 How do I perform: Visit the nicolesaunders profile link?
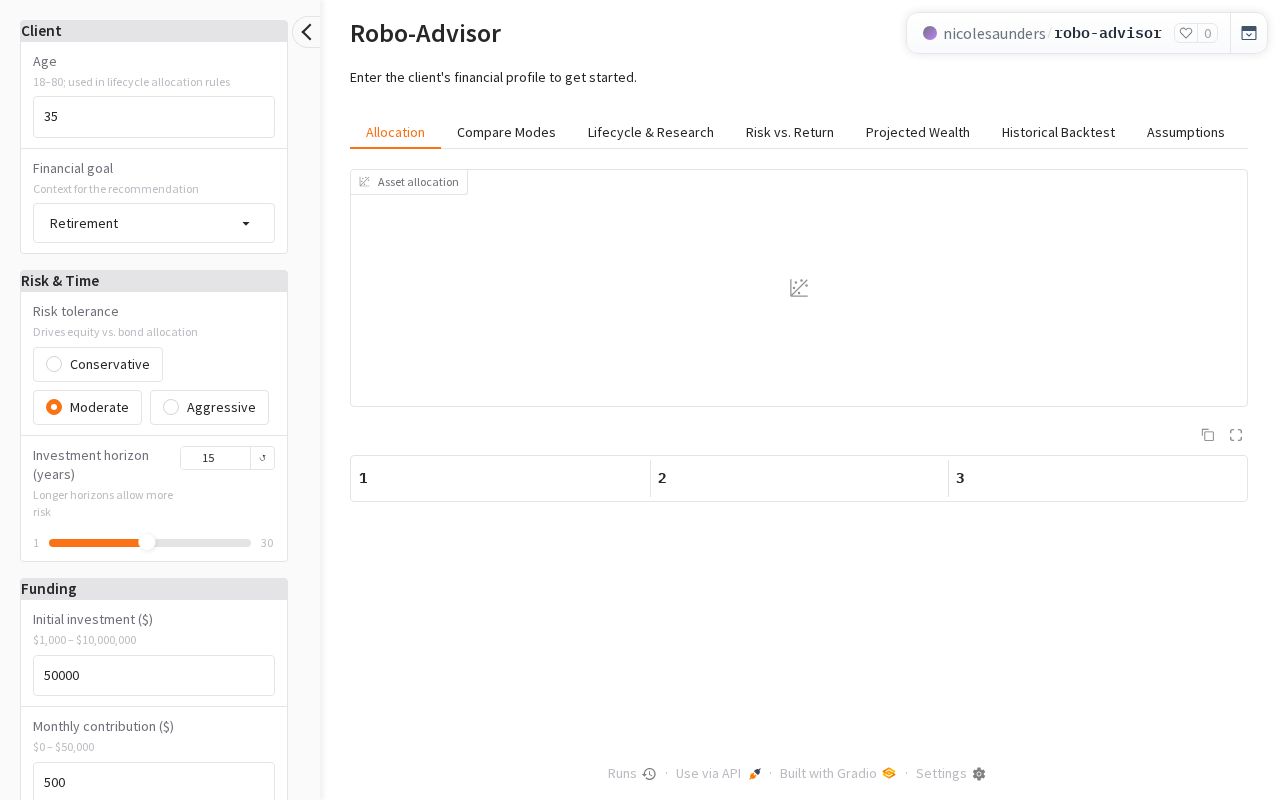point(994,33)
